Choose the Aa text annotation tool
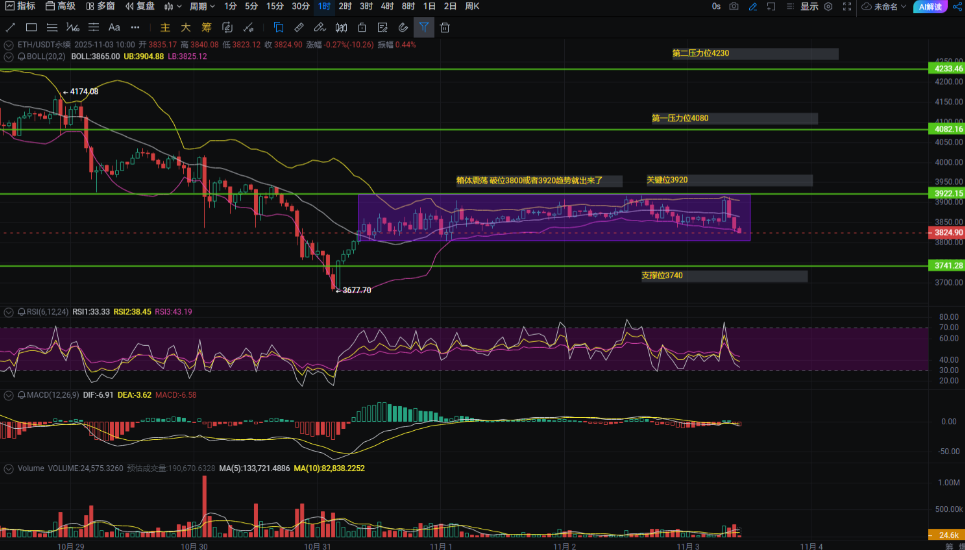Screen dimensions: 965x550 113,27
